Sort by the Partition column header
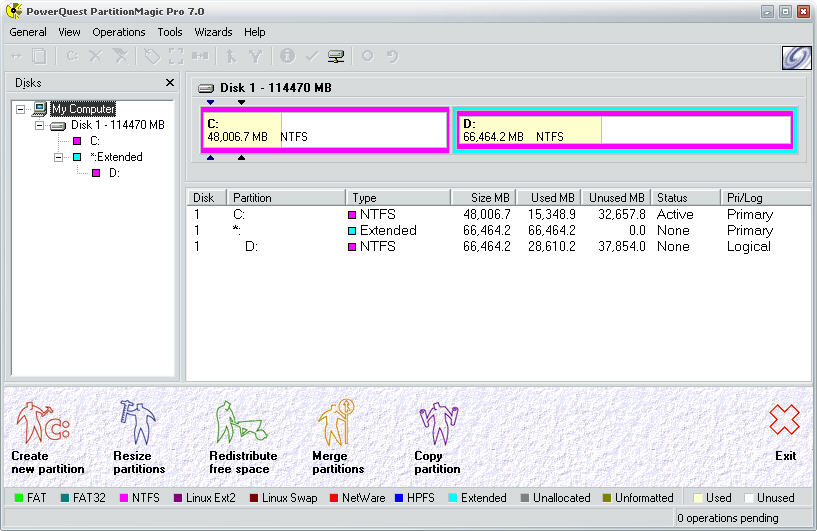This screenshot has height=531, width=817. tap(286, 198)
